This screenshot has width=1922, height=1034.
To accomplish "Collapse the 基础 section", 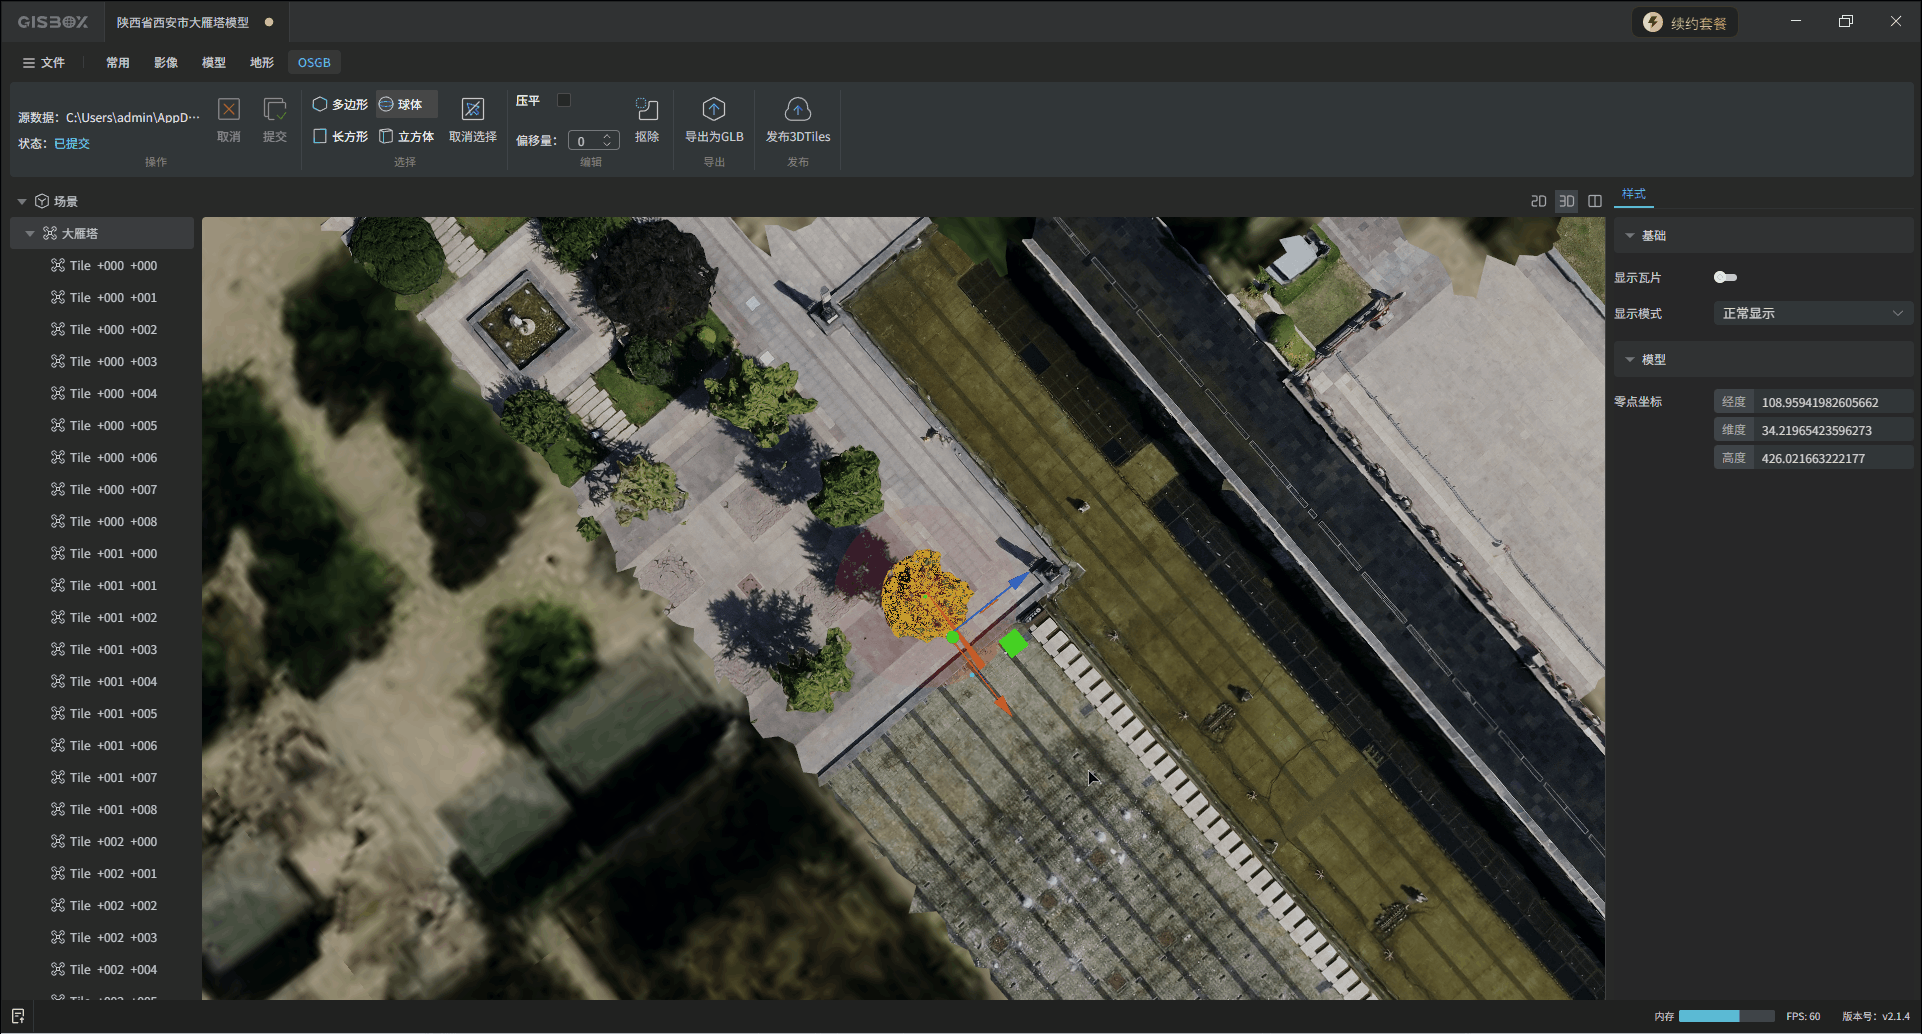I will click(x=1630, y=236).
